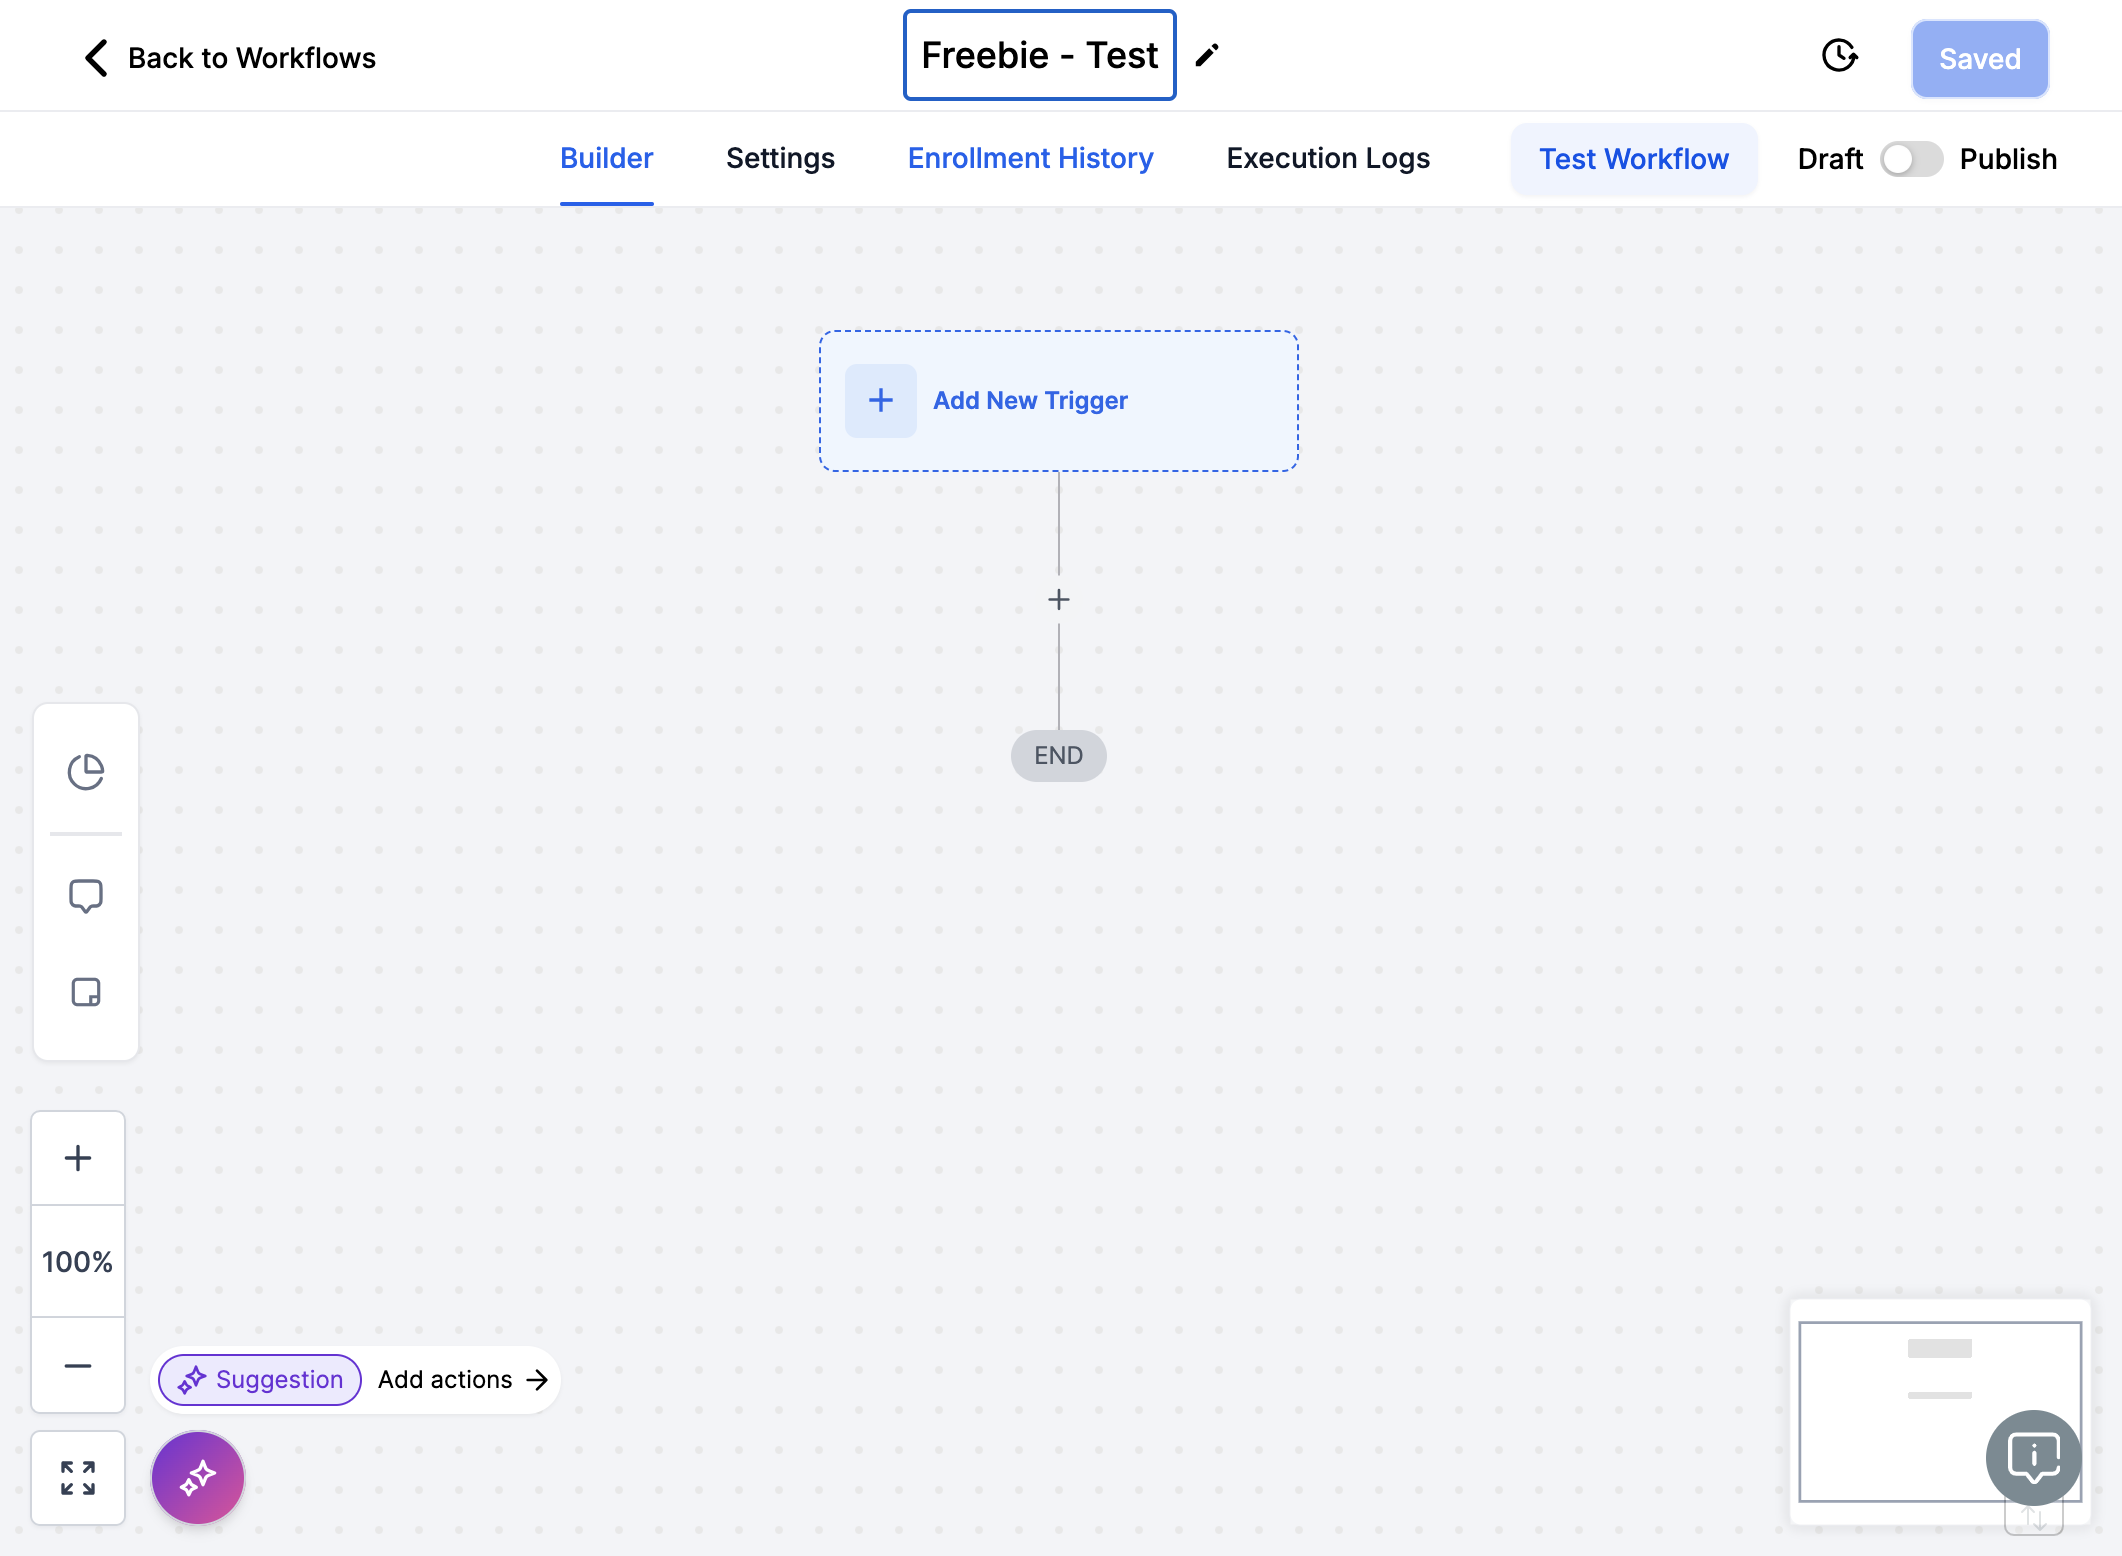Click the workflow name field Freebie - Test
The image size is (2122, 1556).
click(x=1040, y=56)
